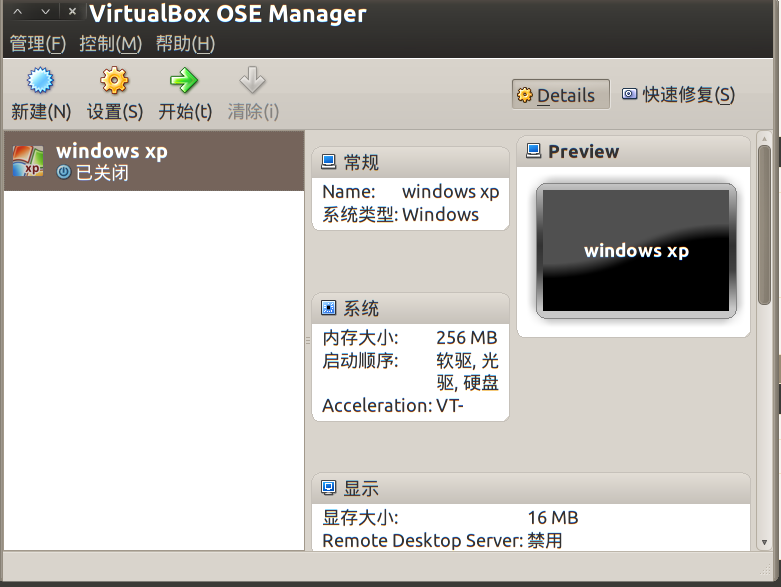Open the 帮助(H) menu
Image resolution: width=781 pixels, height=587 pixels.
click(185, 44)
